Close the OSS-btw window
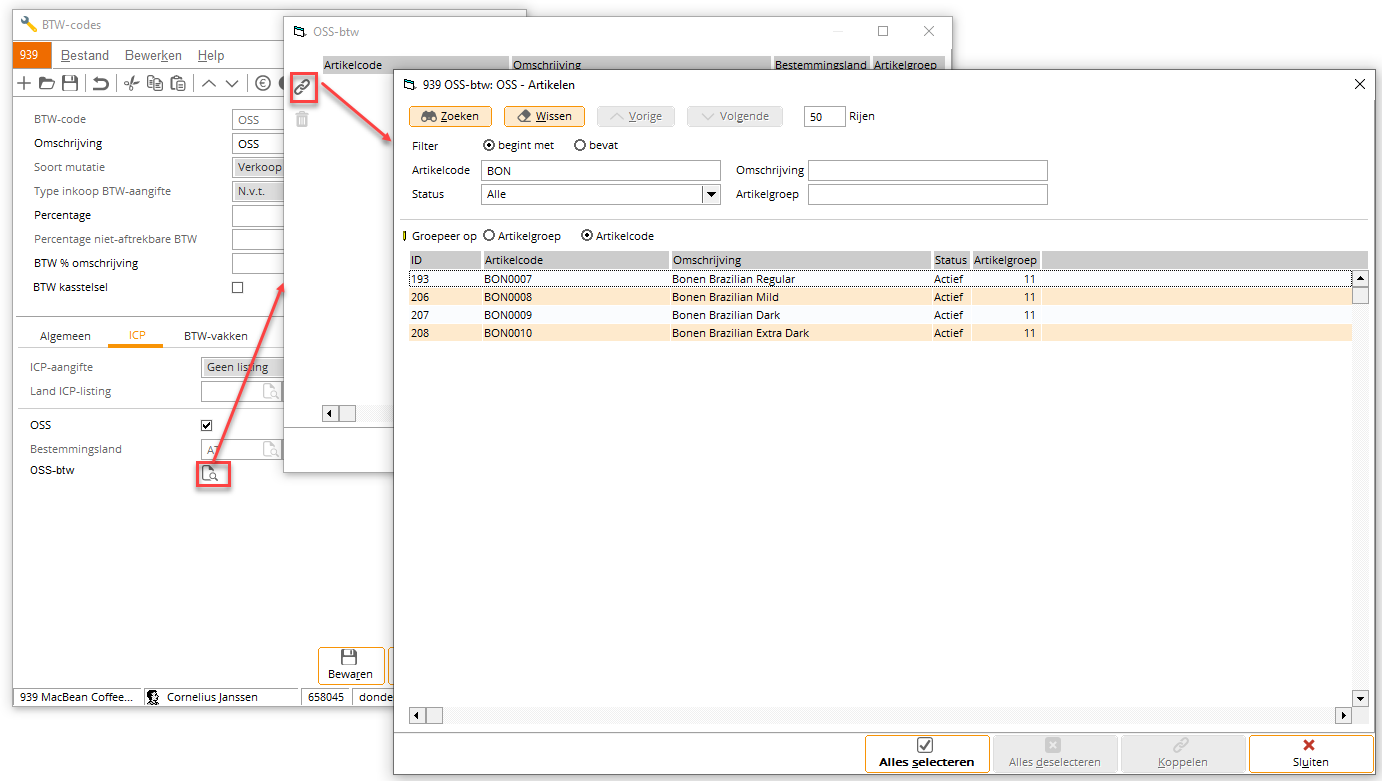Viewport: 1382px width, 781px height. pyautogui.click(x=929, y=31)
